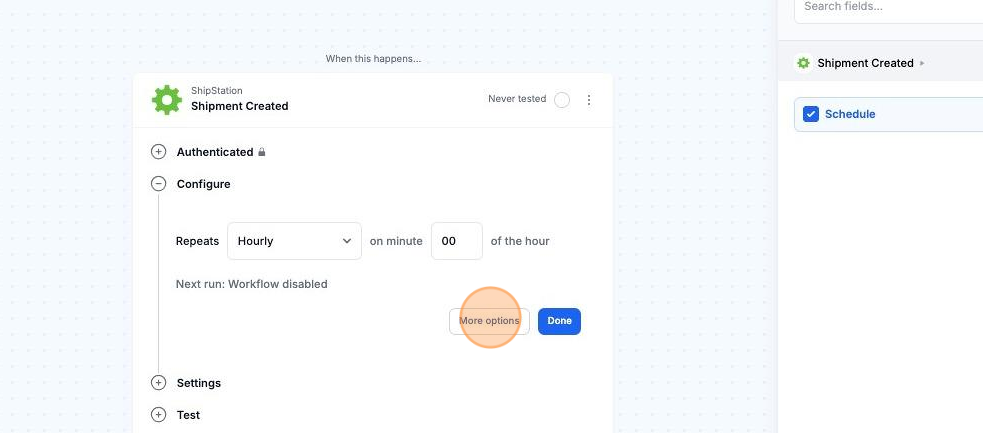
Task: Toggle the Schedule checkbox
Action: click(811, 114)
